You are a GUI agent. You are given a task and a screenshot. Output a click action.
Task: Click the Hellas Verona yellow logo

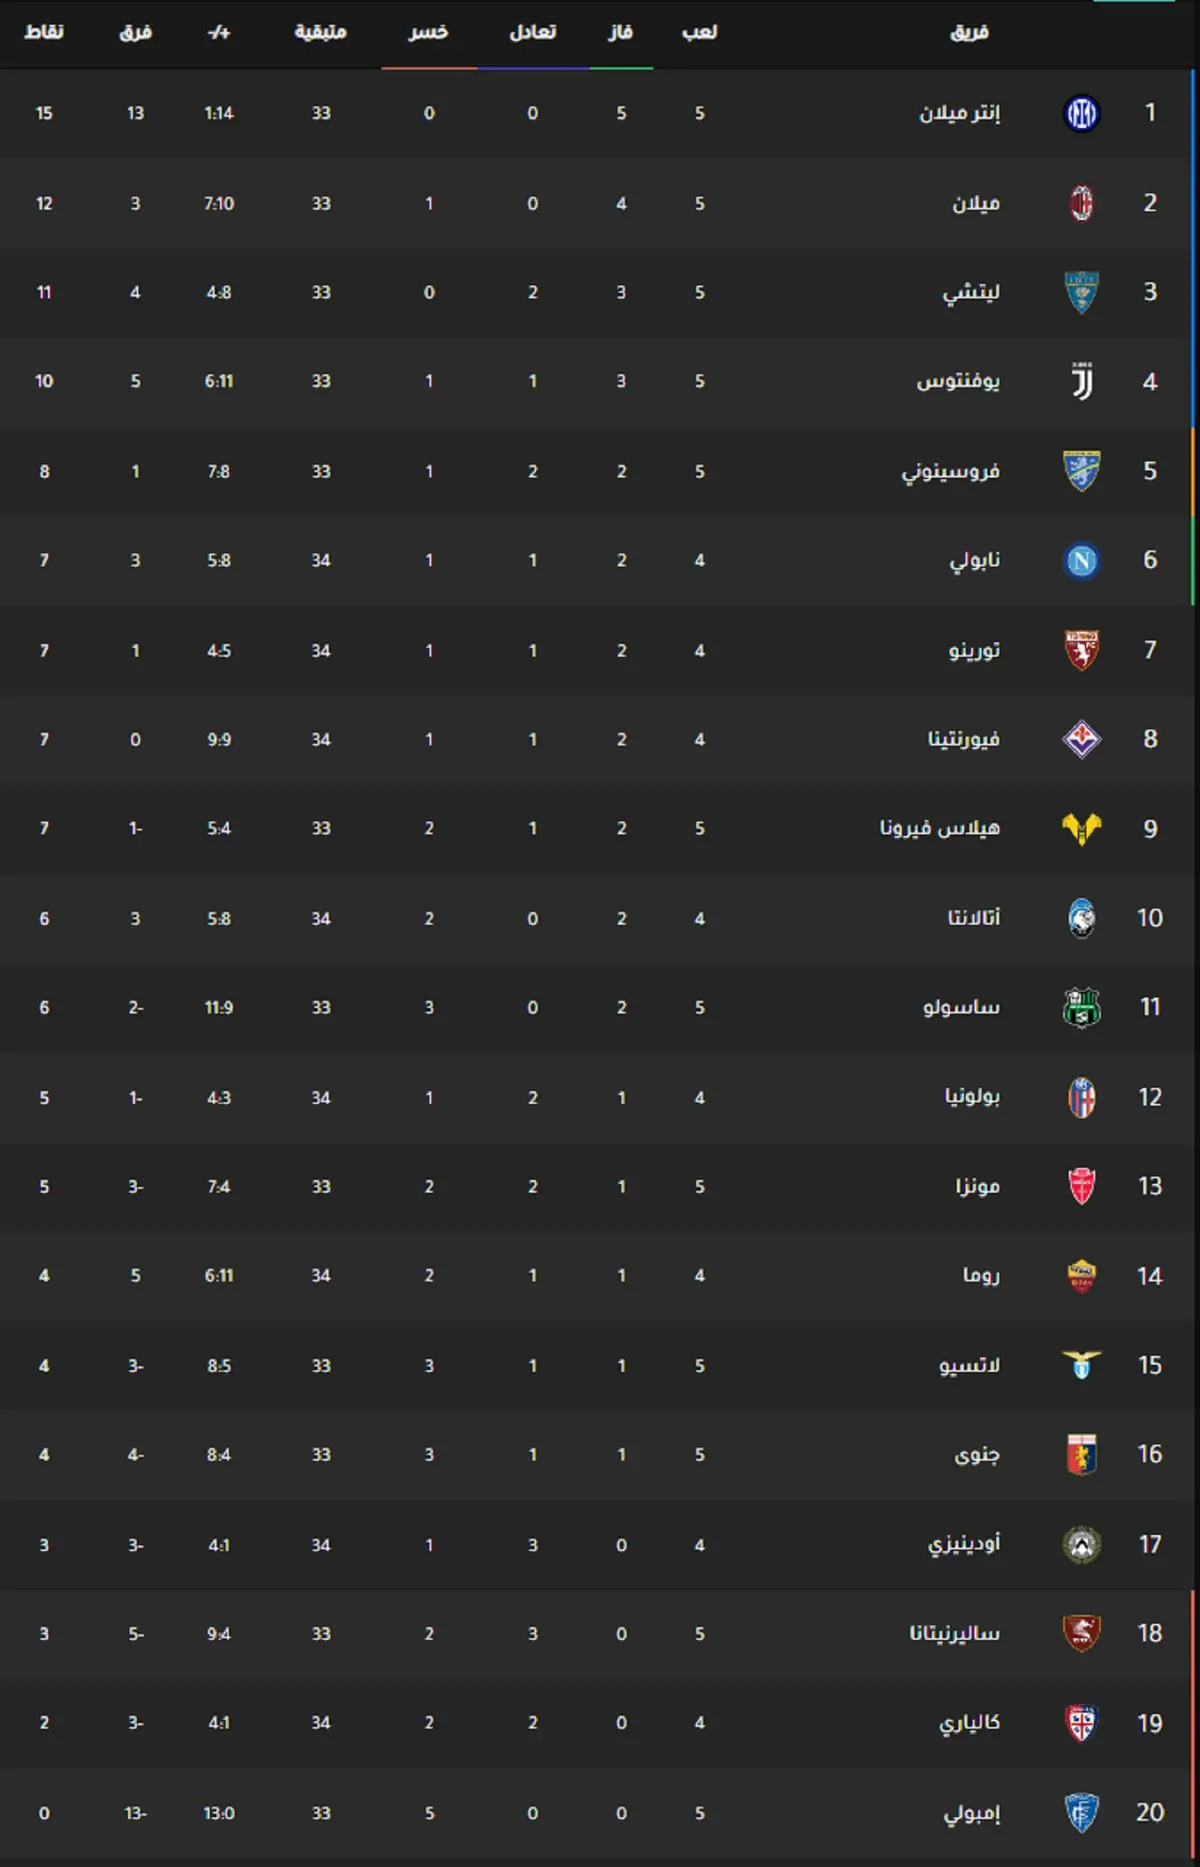pyautogui.click(x=1081, y=828)
